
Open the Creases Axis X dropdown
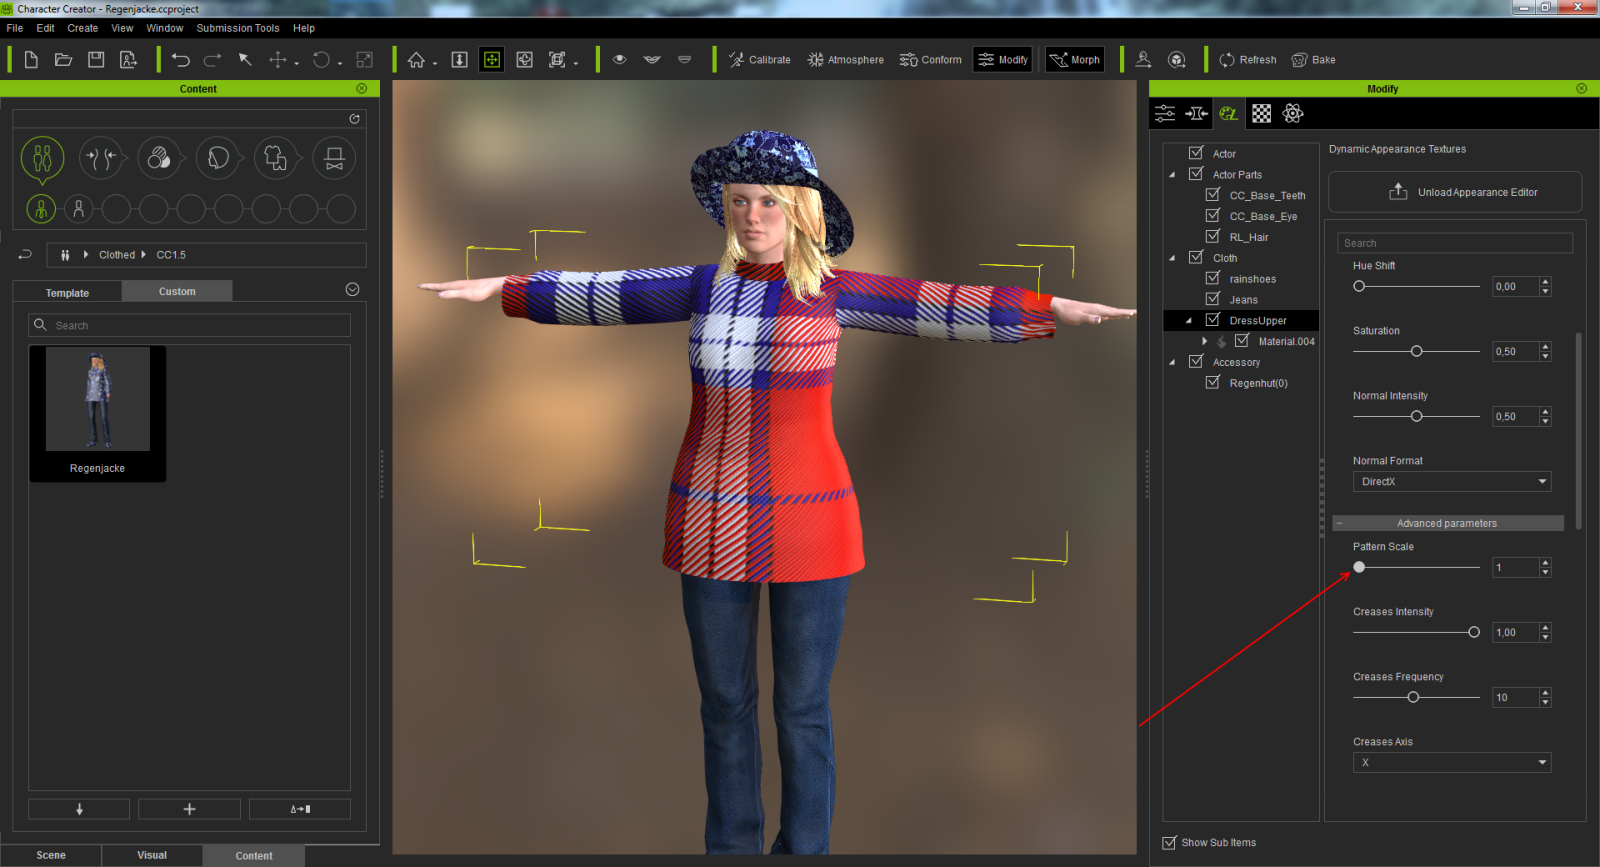pos(1452,763)
